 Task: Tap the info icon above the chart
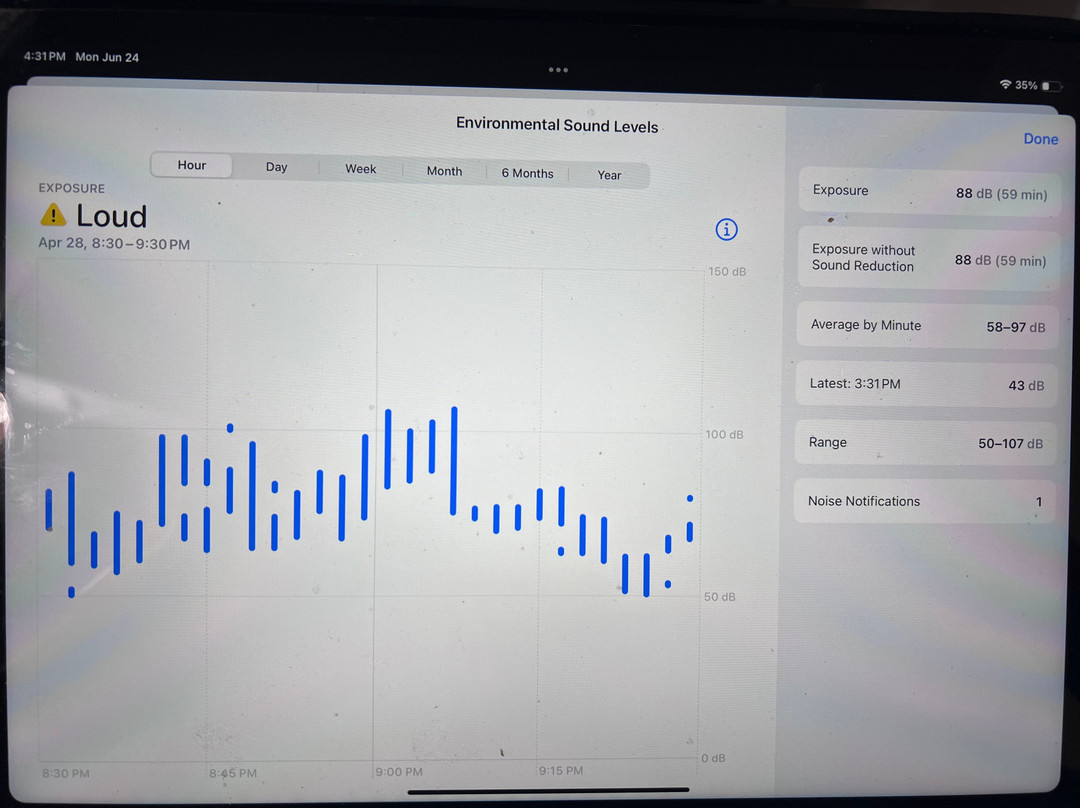(x=727, y=230)
